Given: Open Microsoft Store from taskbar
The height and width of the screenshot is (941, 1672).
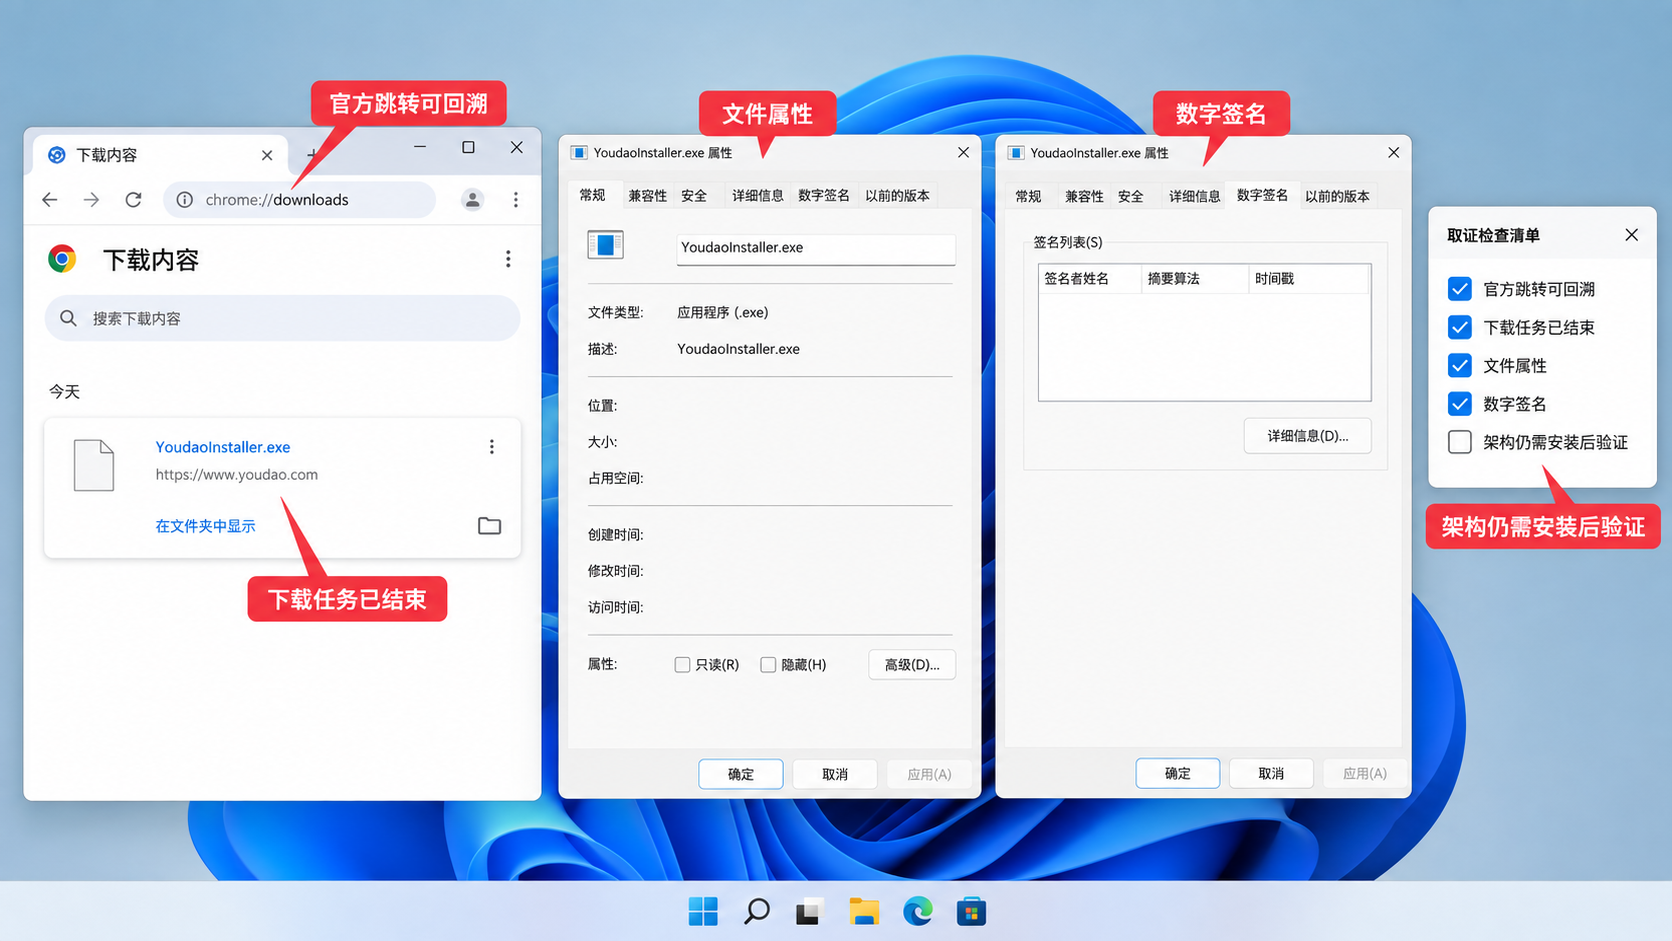Looking at the screenshot, I should pyautogui.click(x=971, y=911).
